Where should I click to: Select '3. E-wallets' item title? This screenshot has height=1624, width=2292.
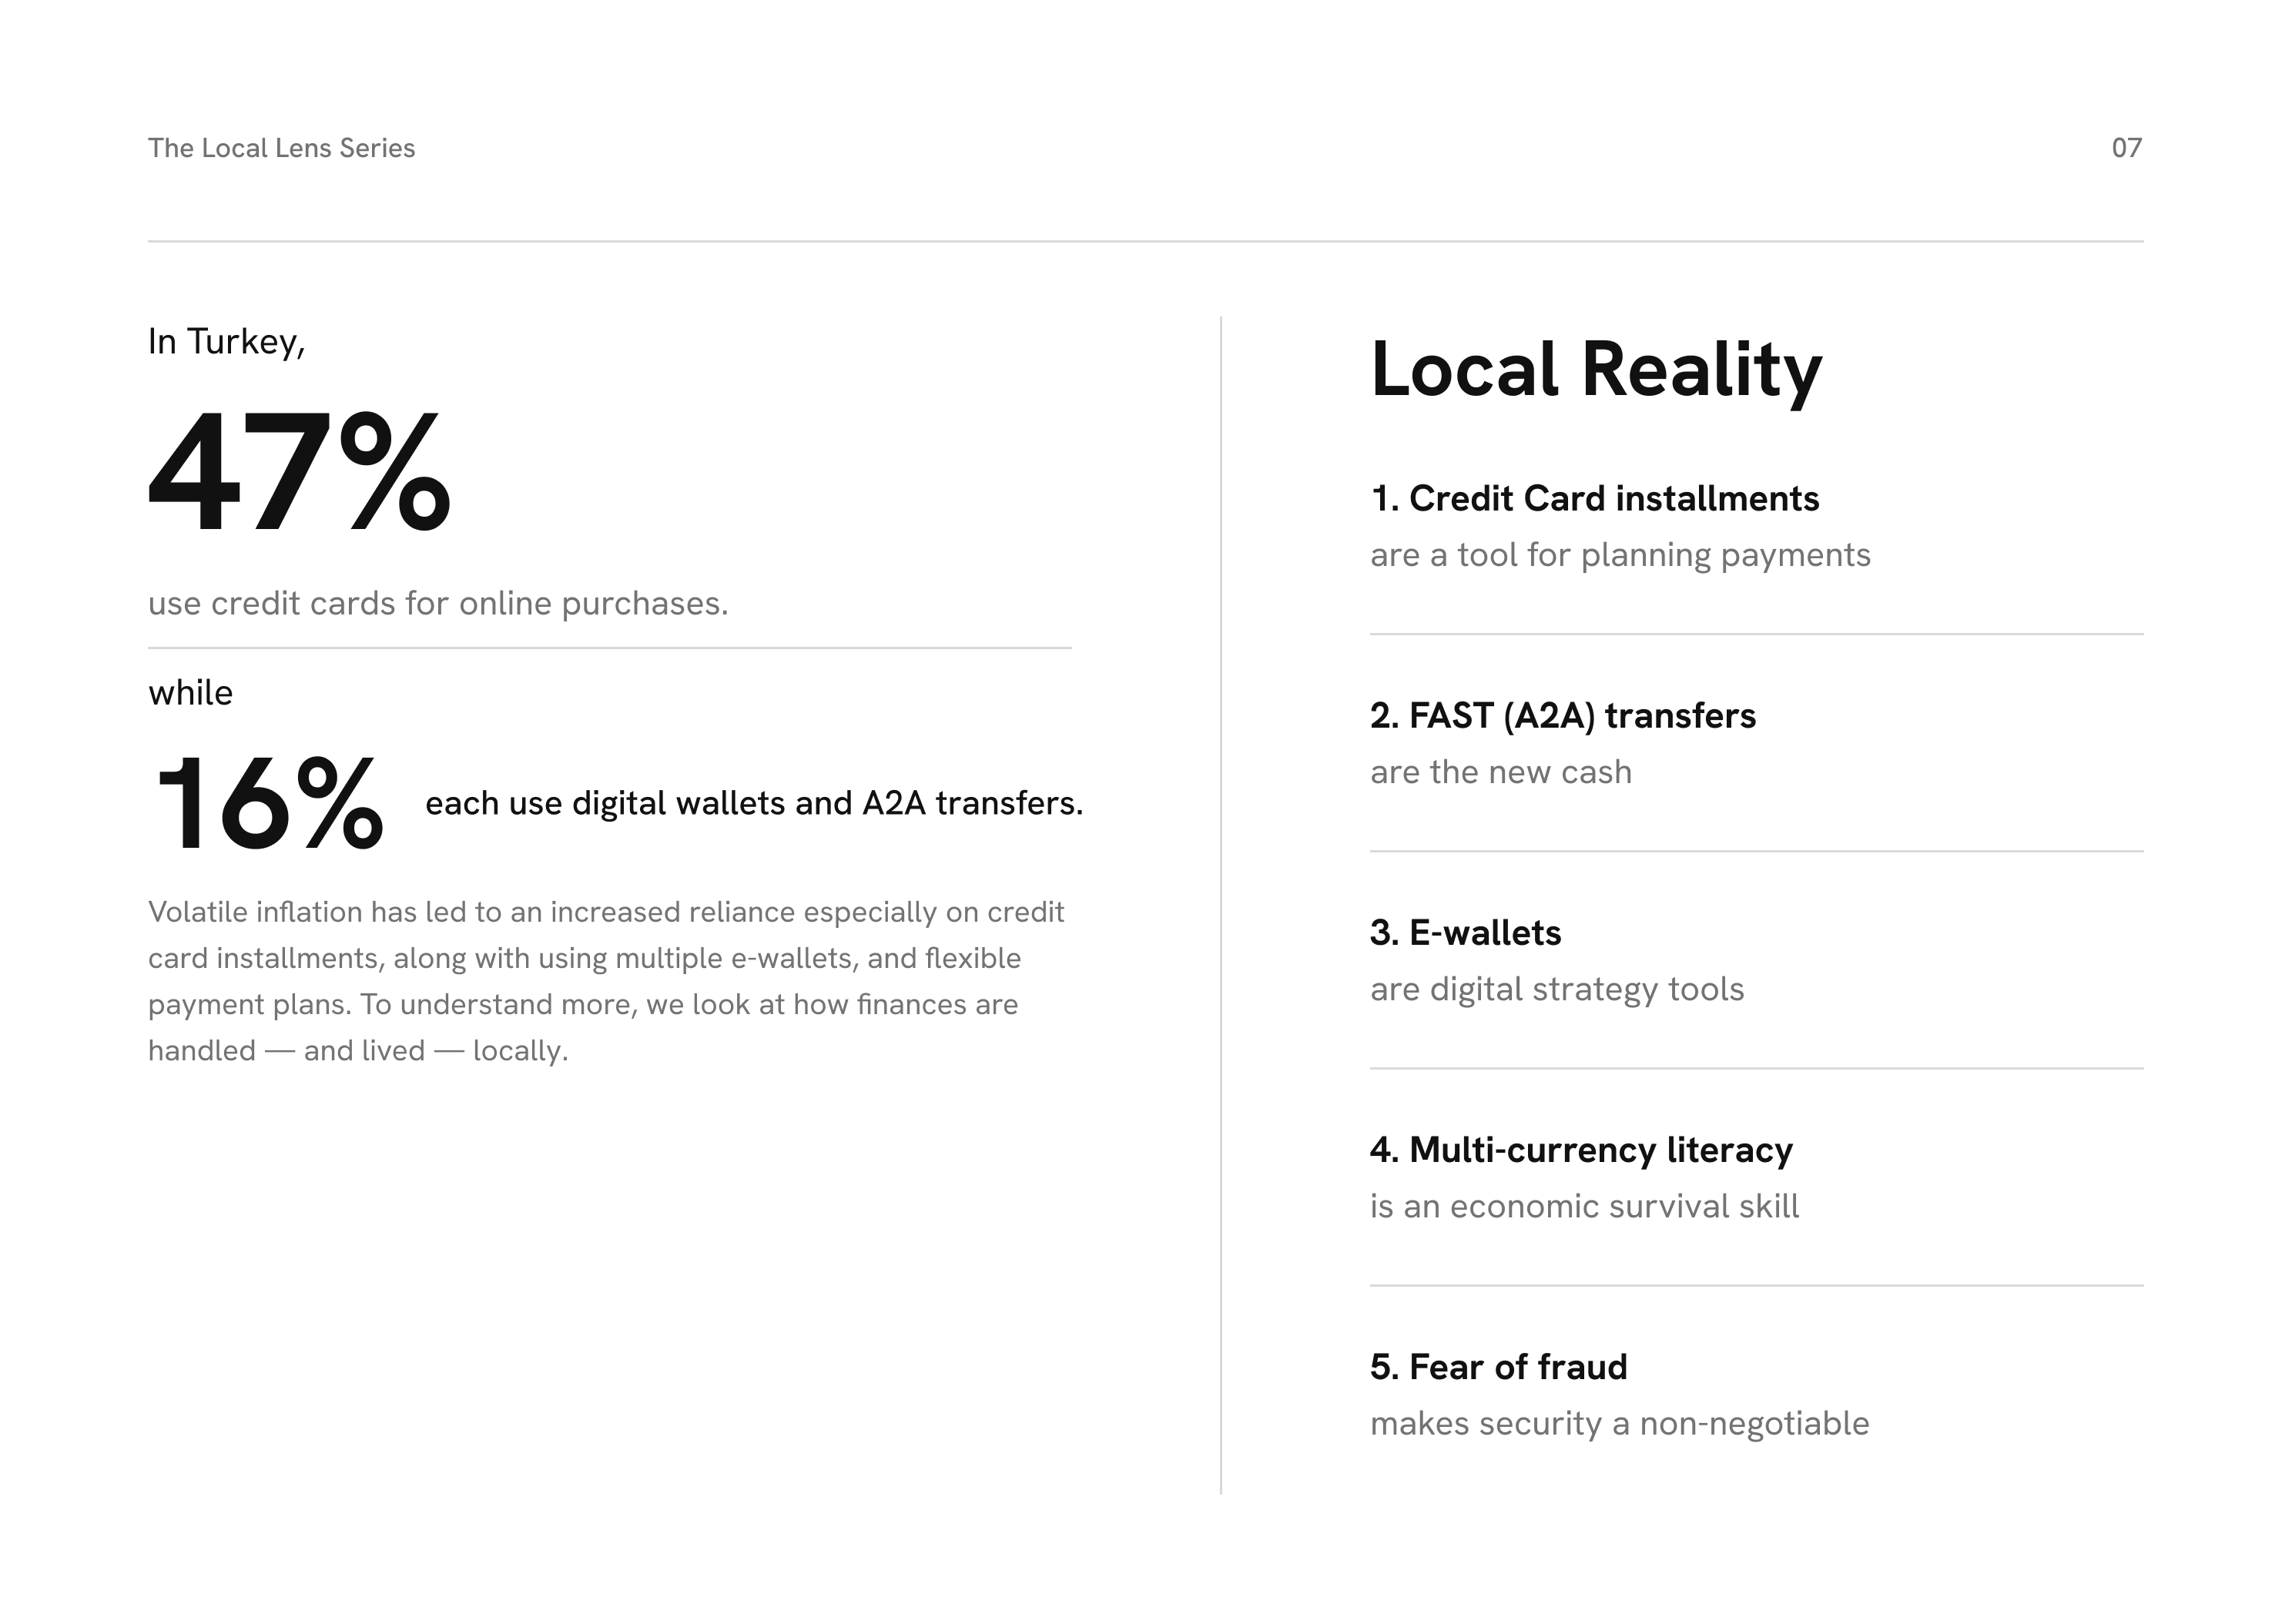(1465, 933)
